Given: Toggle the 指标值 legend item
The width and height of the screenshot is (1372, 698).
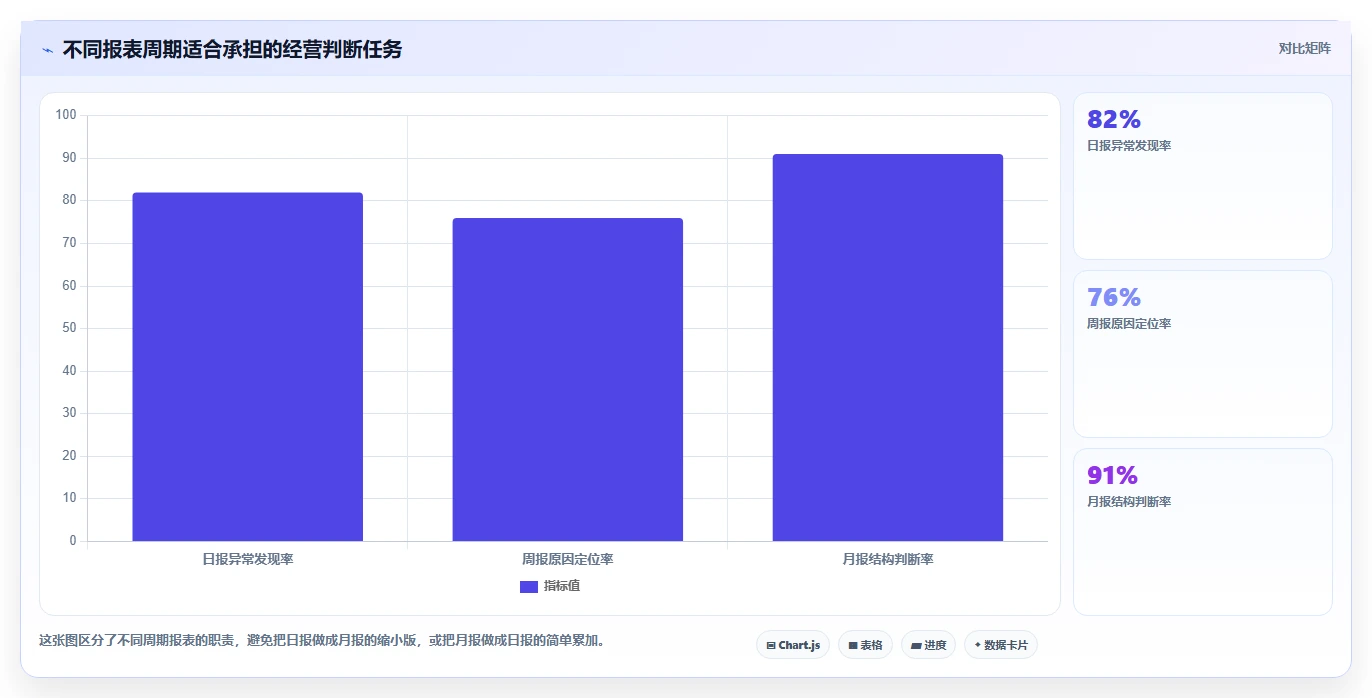Looking at the screenshot, I should click(550, 586).
